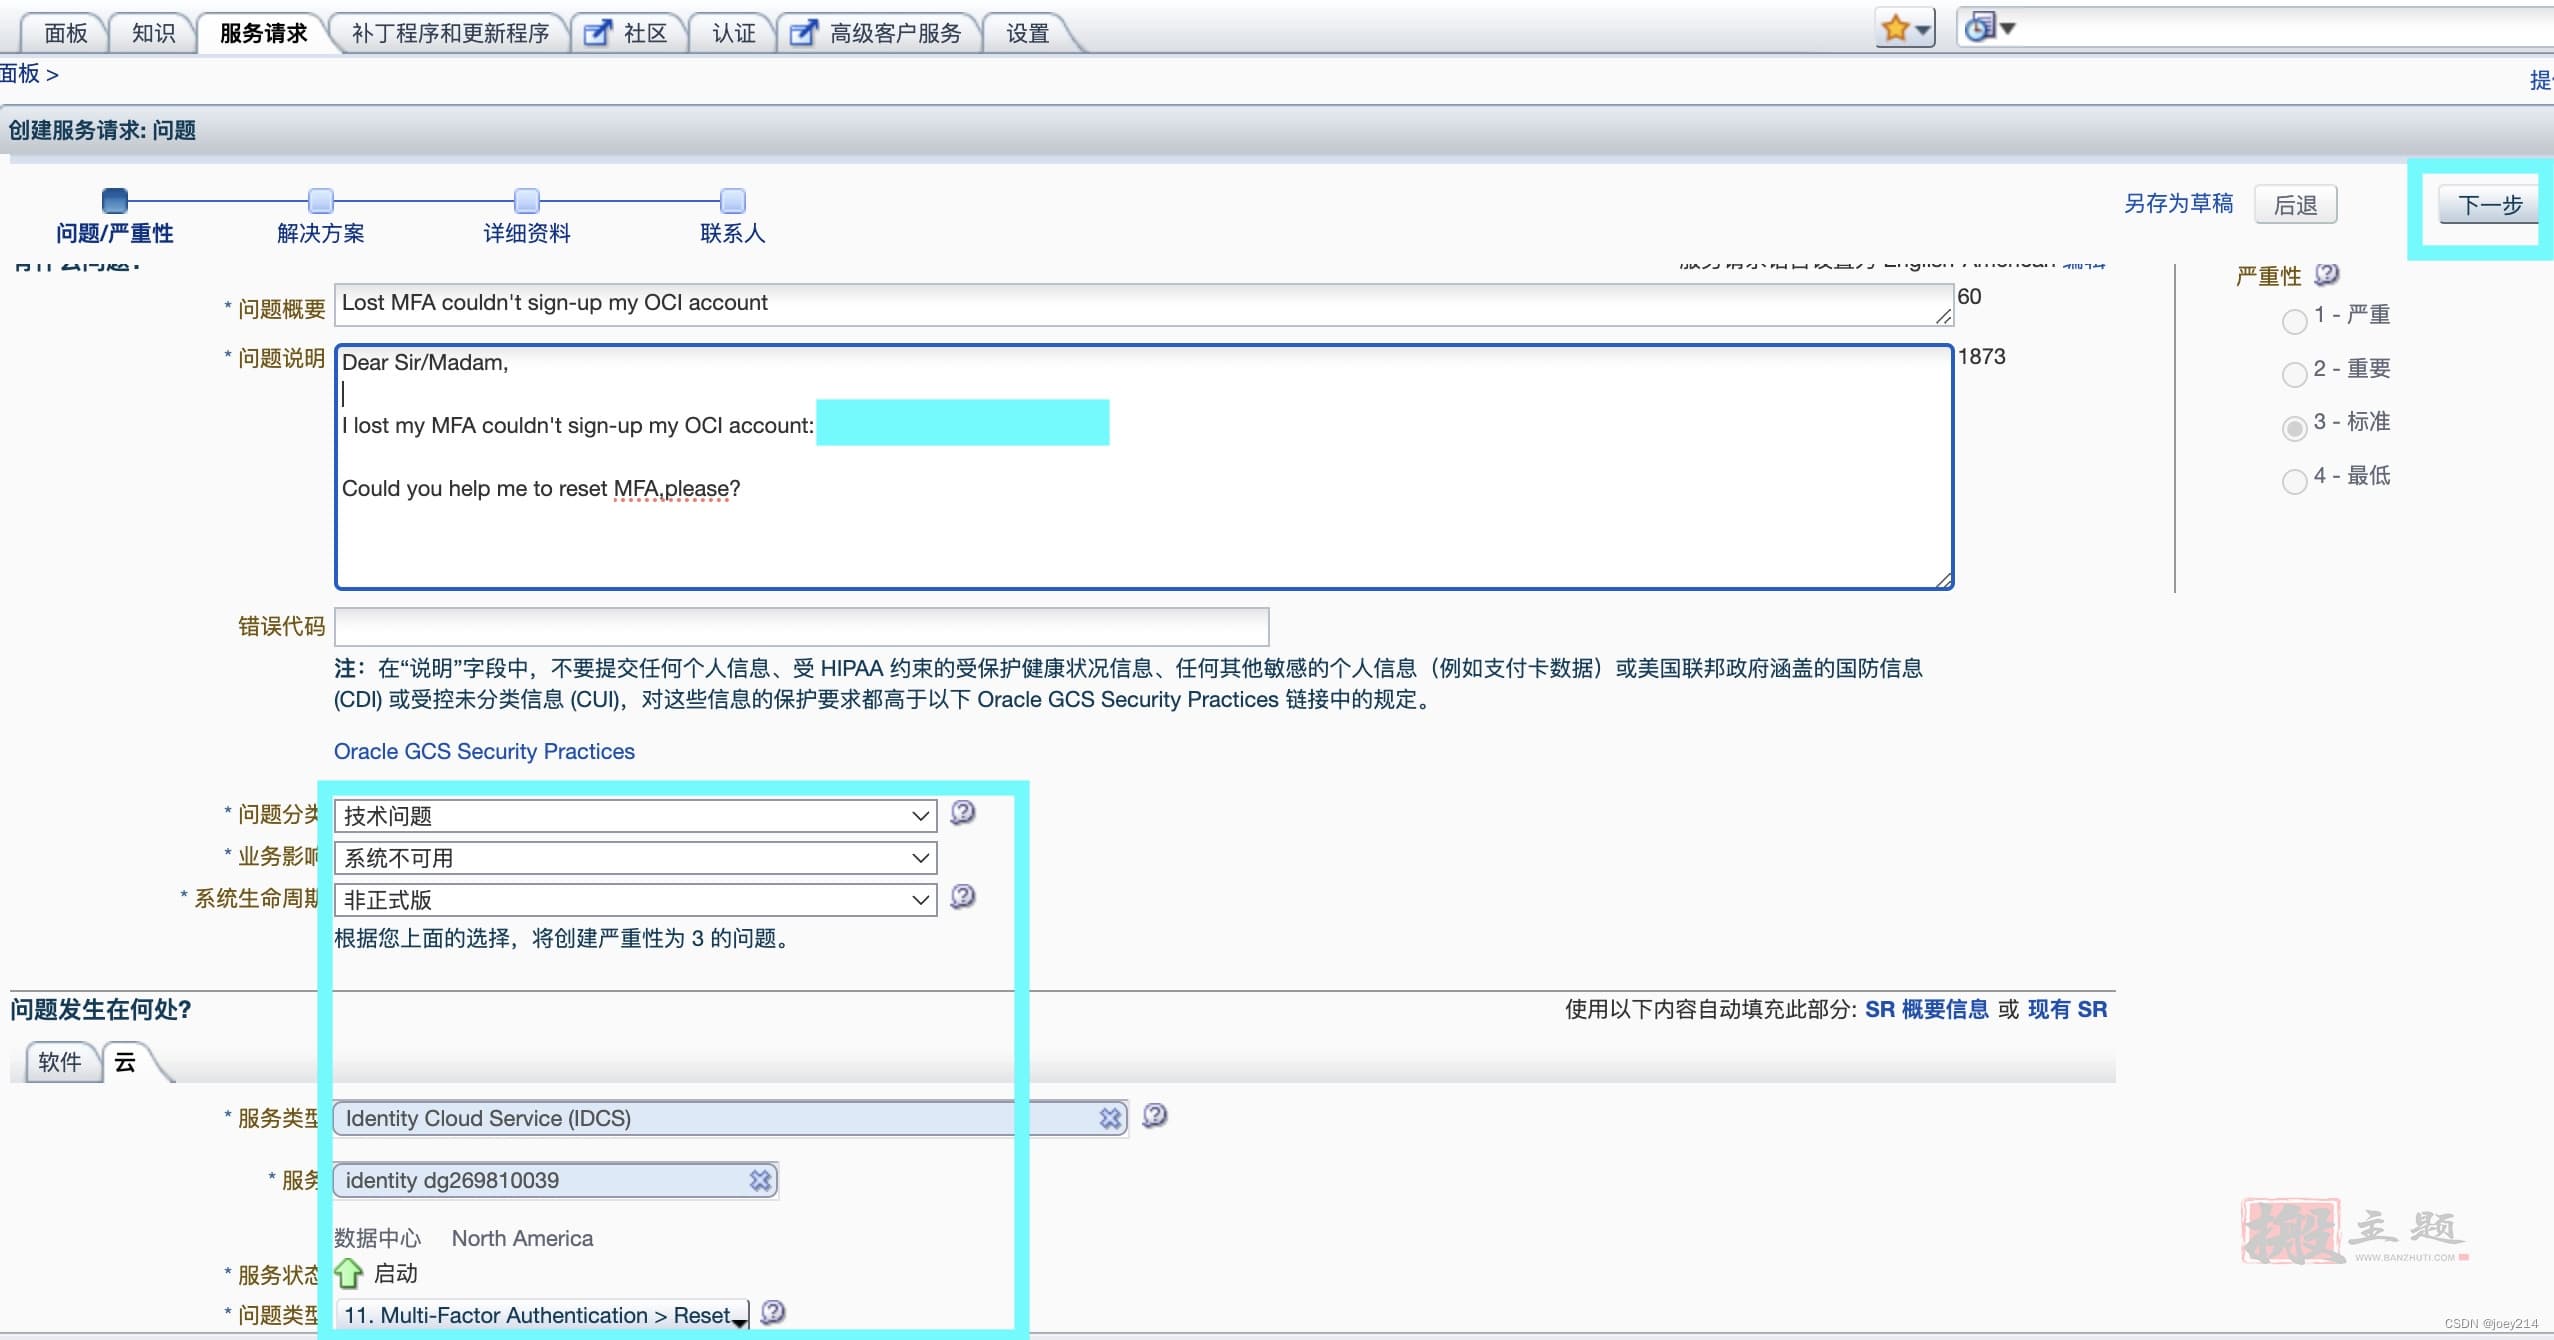
Task: Click the 问题发生在何处? section heading
Action: [101, 1009]
